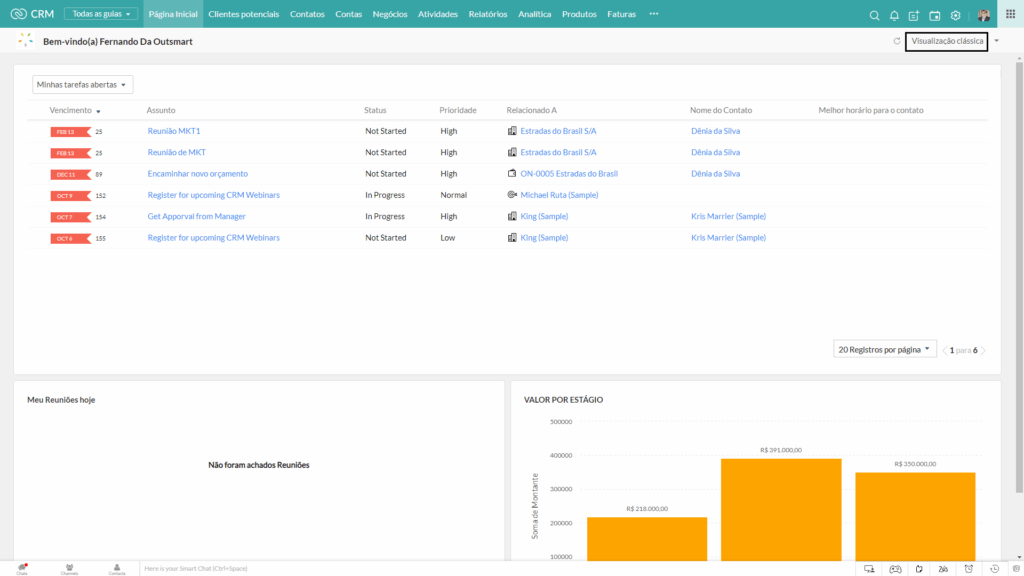The image size is (1024, 576).
Task: Open the gamescope controller icon
Action: pos(895,569)
